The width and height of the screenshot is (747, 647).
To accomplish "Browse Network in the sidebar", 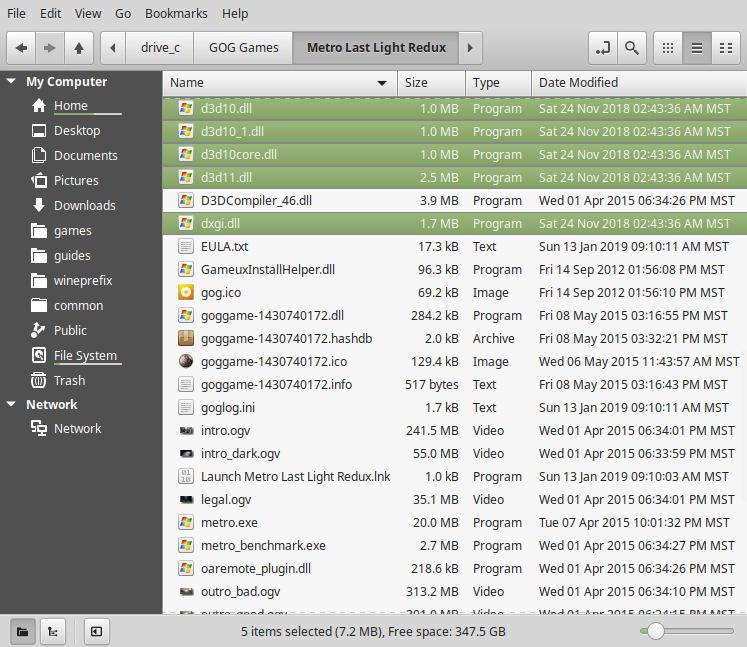I will [x=77, y=428].
